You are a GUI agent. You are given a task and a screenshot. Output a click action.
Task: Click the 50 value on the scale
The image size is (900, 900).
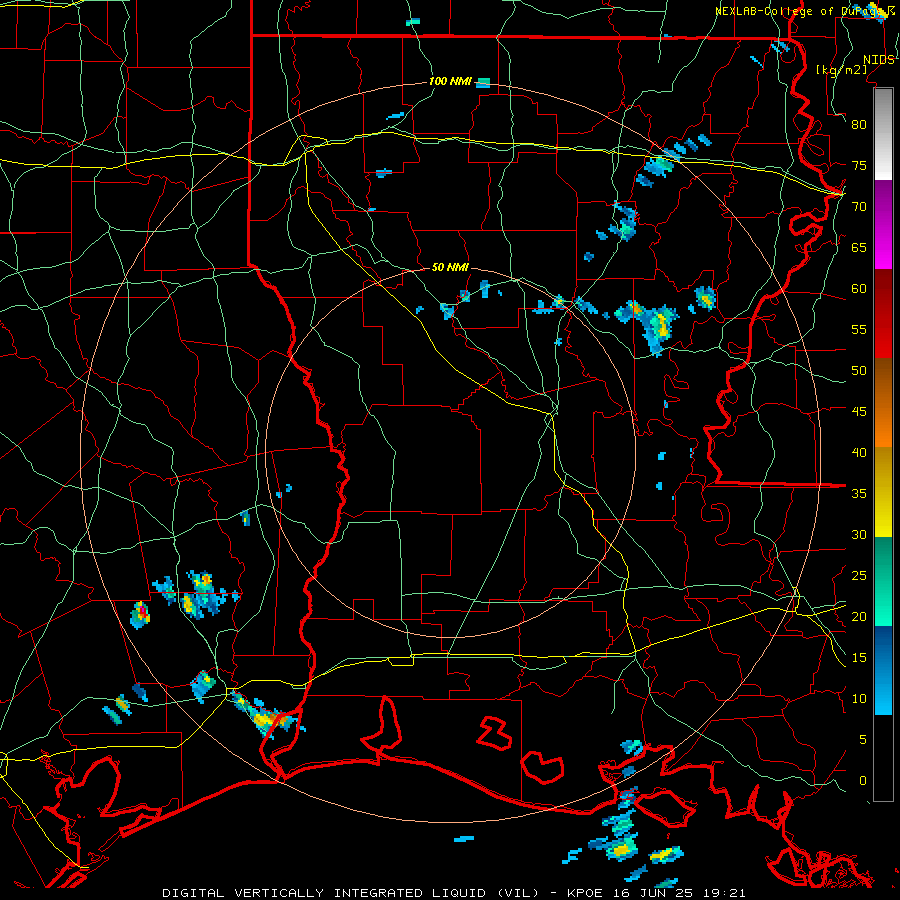[859, 371]
